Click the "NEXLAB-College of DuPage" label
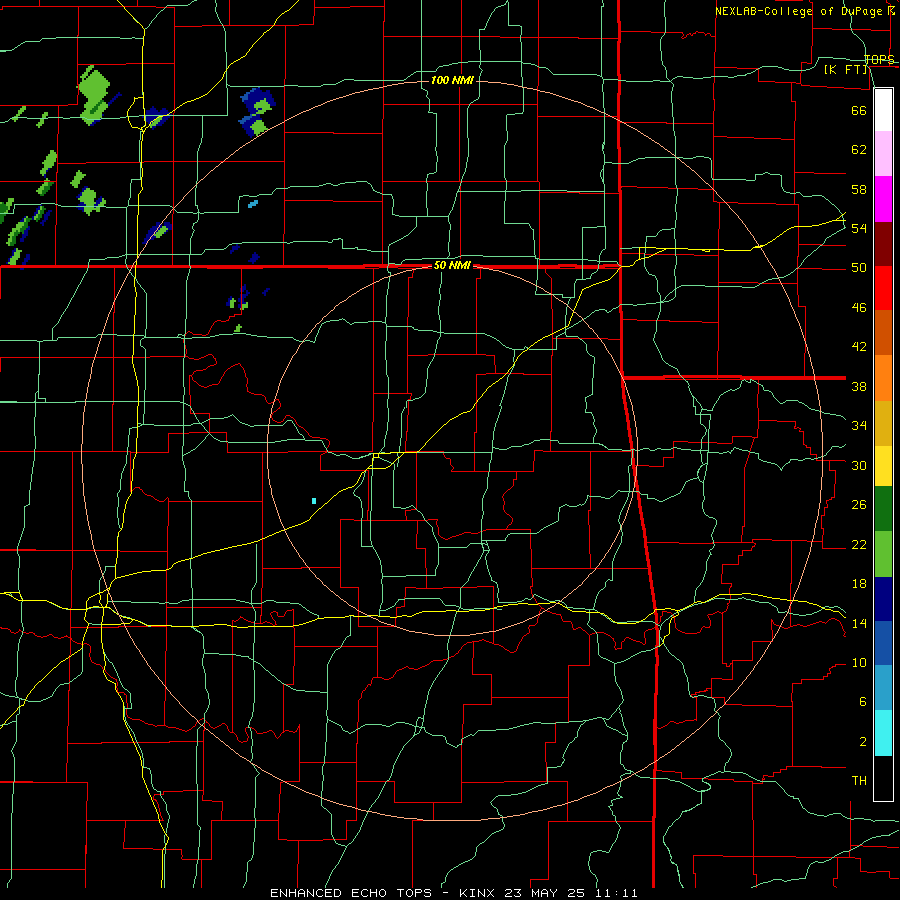The image size is (900, 900). click(800, 11)
